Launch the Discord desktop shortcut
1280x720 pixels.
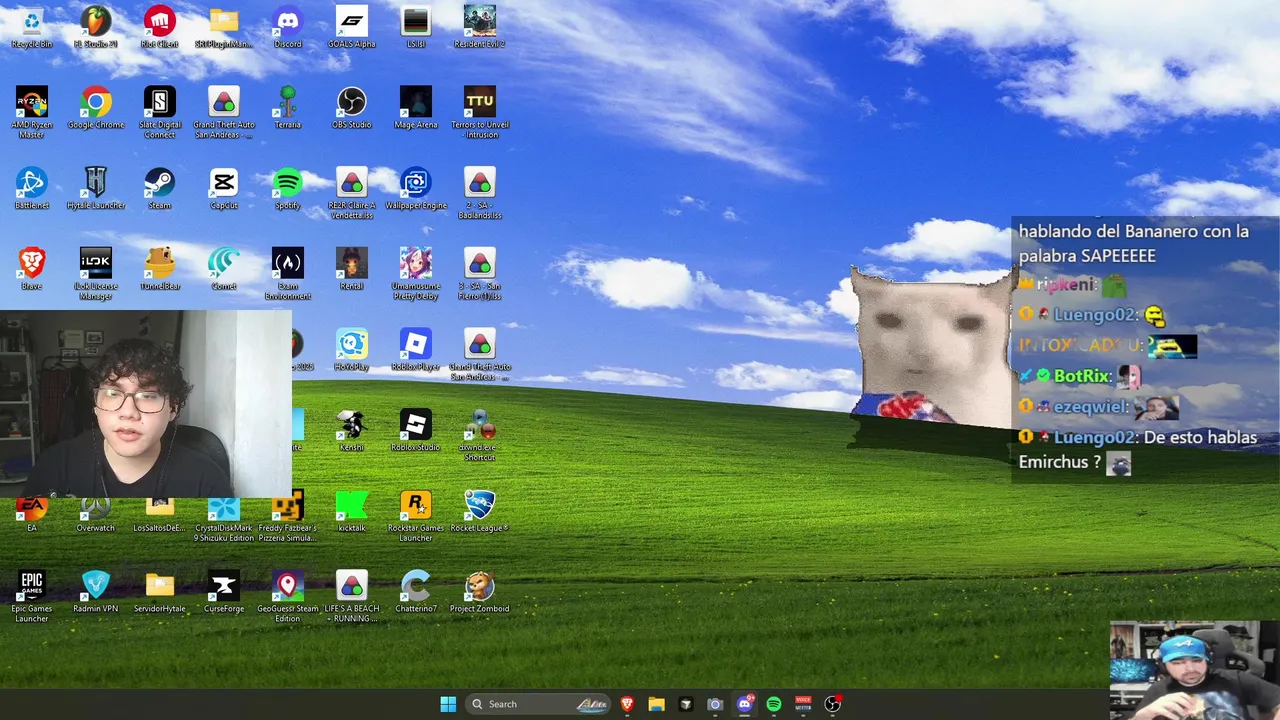coord(288,26)
